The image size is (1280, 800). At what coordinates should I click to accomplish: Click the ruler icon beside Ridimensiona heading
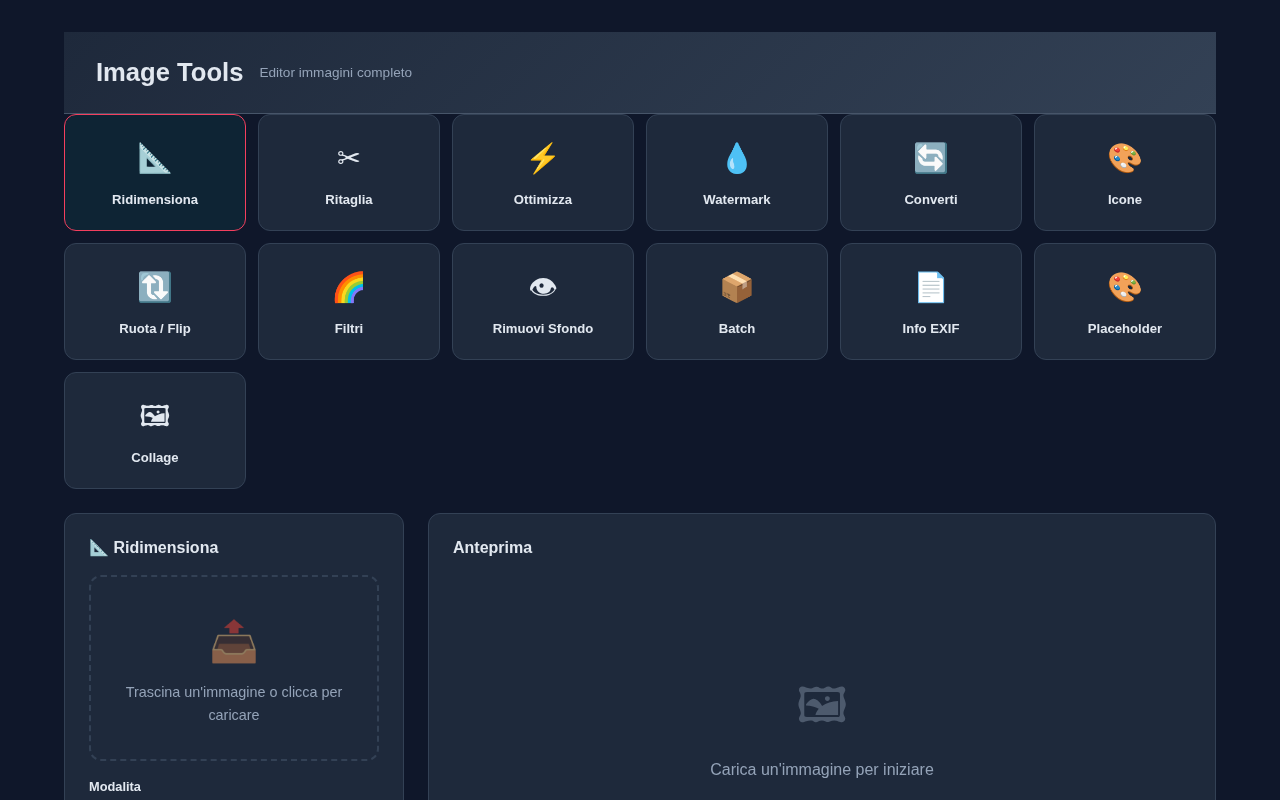click(x=97, y=547)
